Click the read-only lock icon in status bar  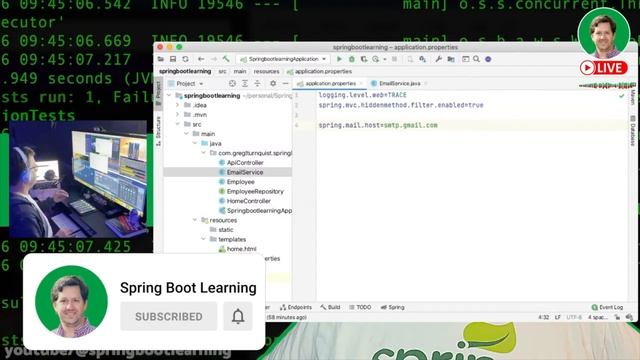(x=617, y=317)
